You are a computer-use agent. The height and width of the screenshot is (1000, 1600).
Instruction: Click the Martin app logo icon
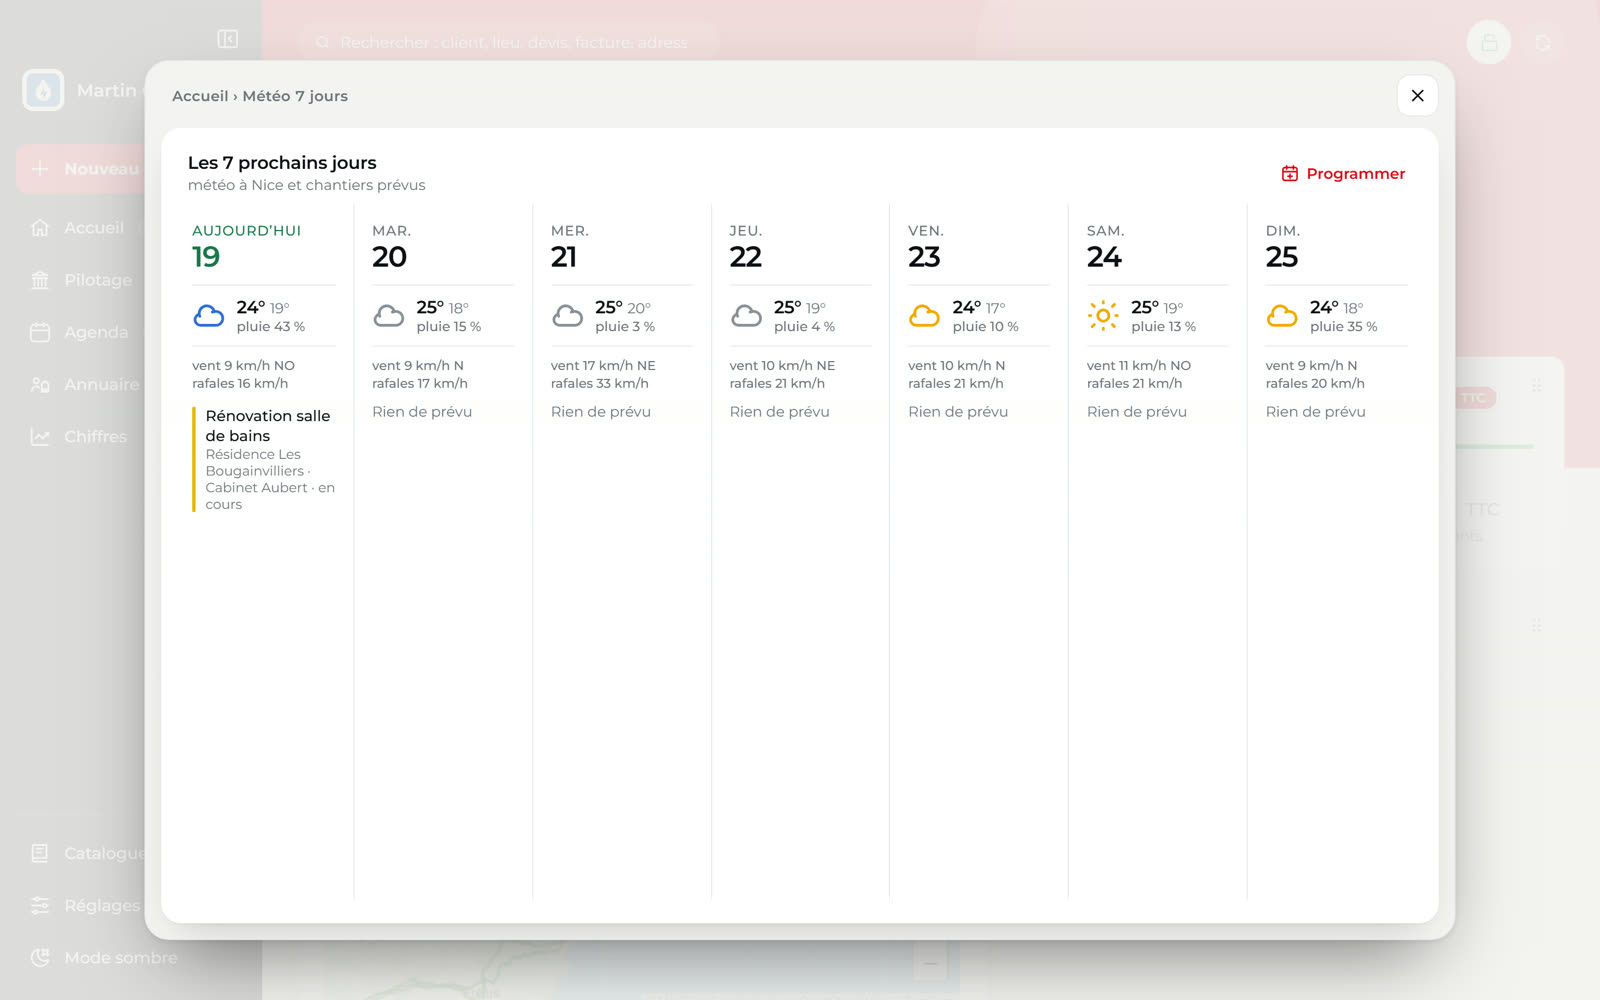(x=43, y=90)
